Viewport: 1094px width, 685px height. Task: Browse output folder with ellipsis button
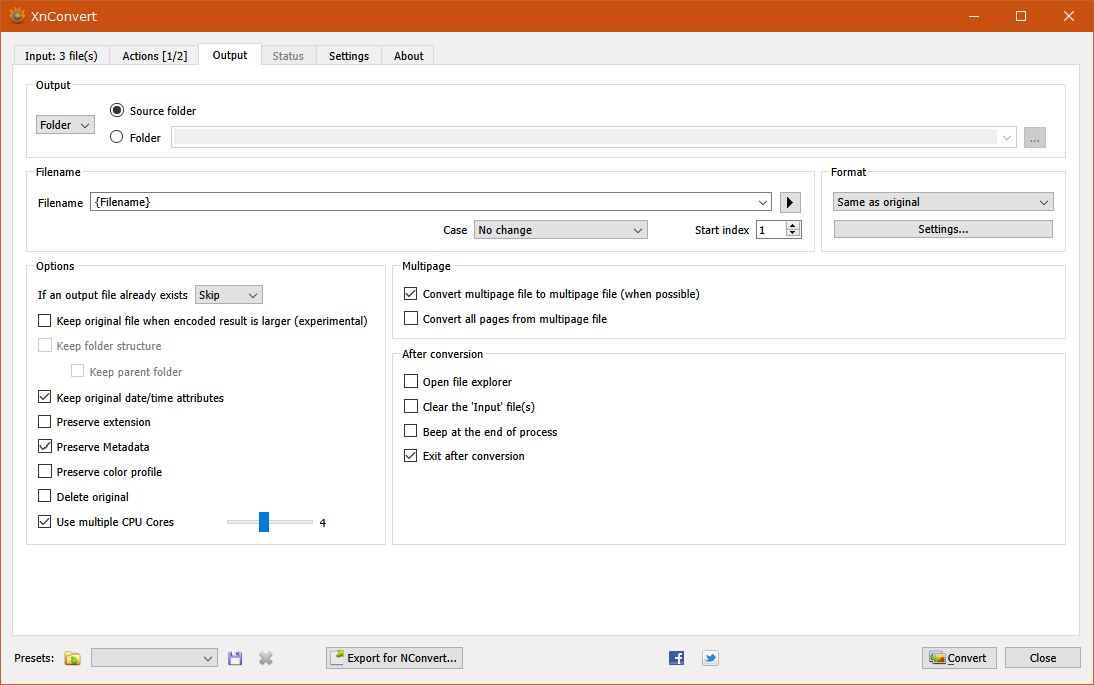[1035, 138]
